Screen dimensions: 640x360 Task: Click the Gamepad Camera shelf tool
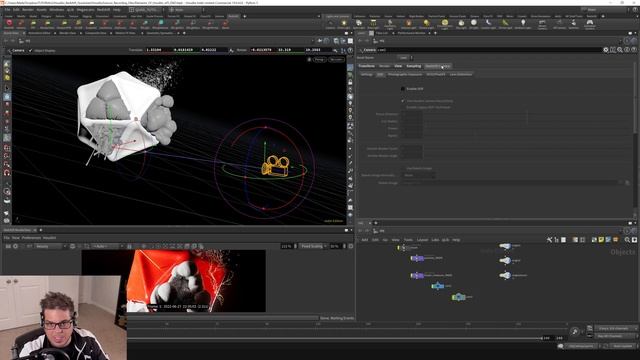point(590,24)
